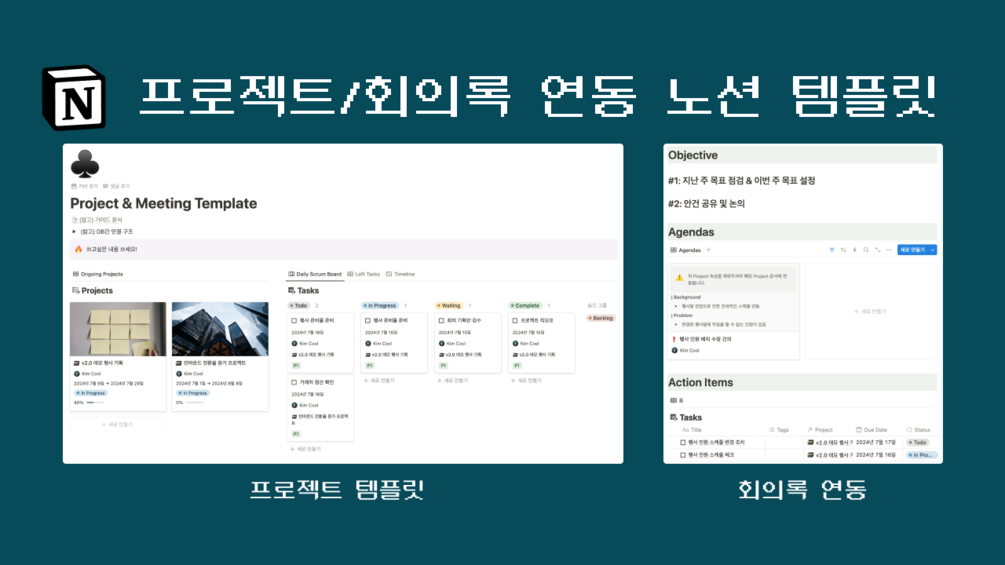Click the Waiting column group header
The height and width of the screenshot is (565, 1005).
coord(449,306)
